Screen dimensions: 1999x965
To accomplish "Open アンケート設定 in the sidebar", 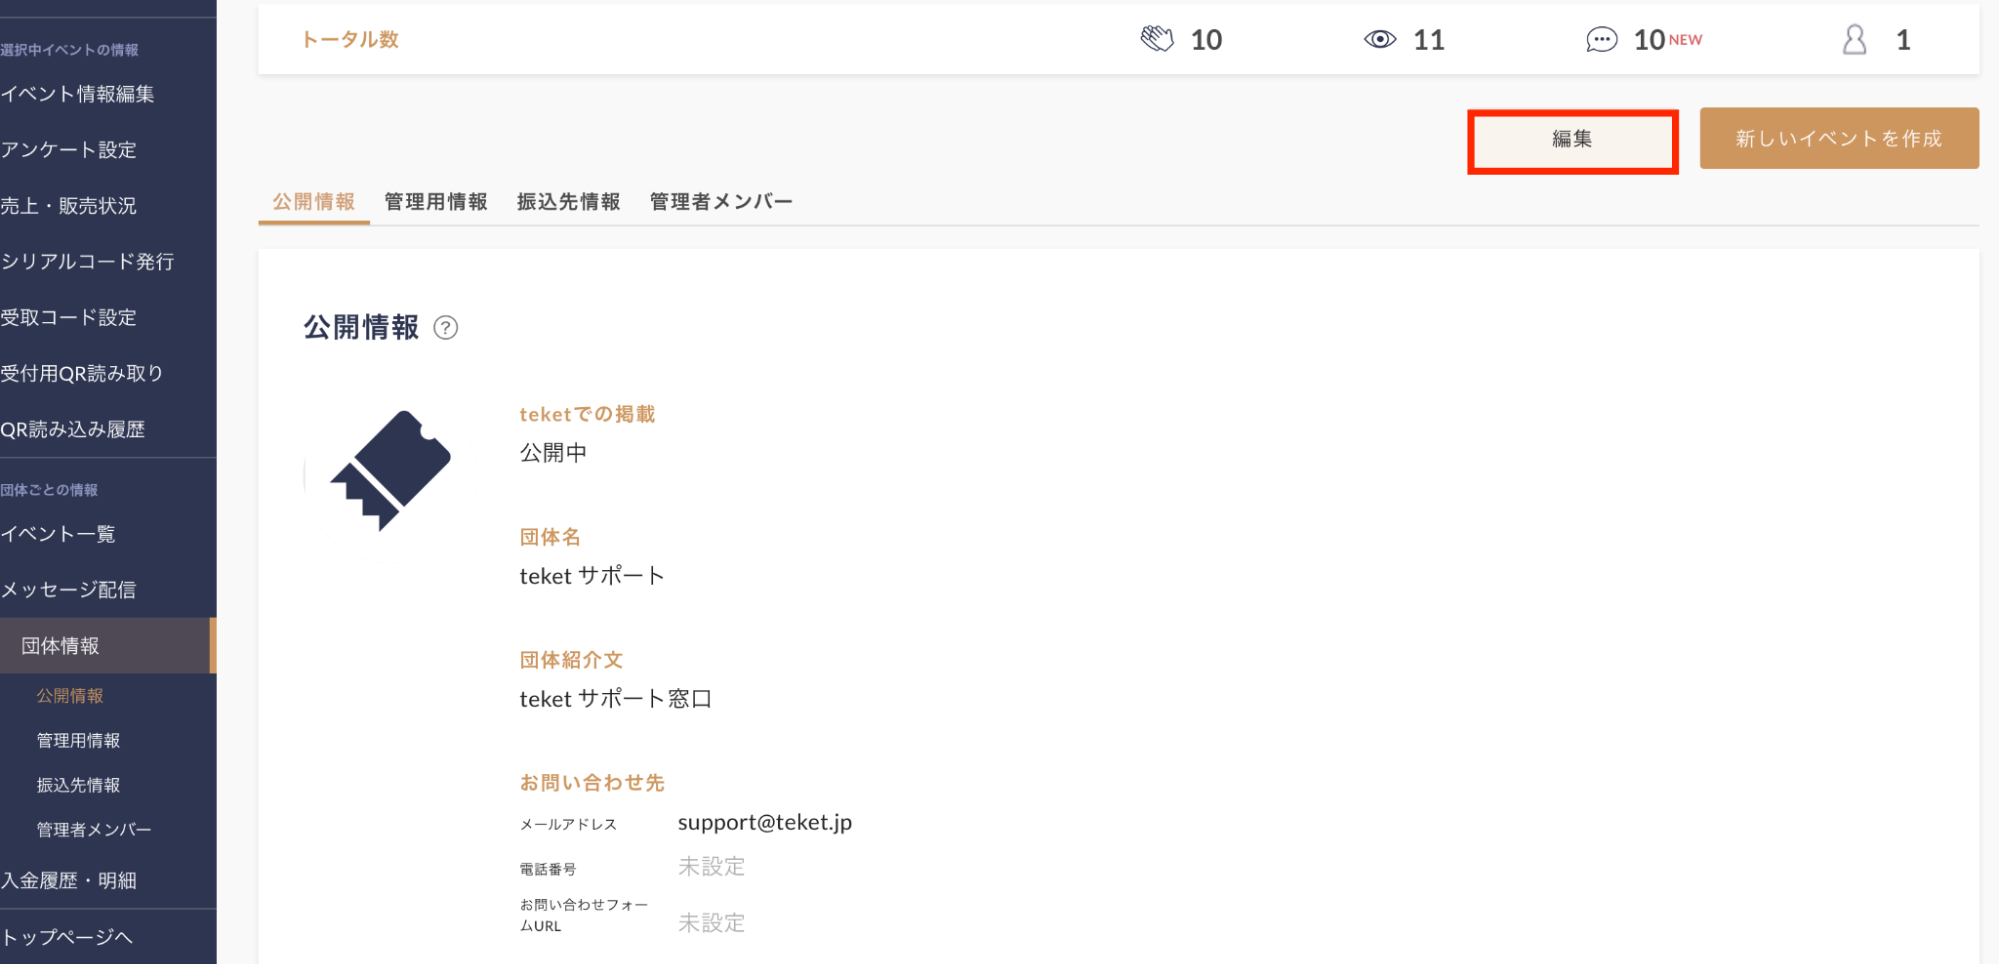I will pyautogui.click(x=68, y=150).
